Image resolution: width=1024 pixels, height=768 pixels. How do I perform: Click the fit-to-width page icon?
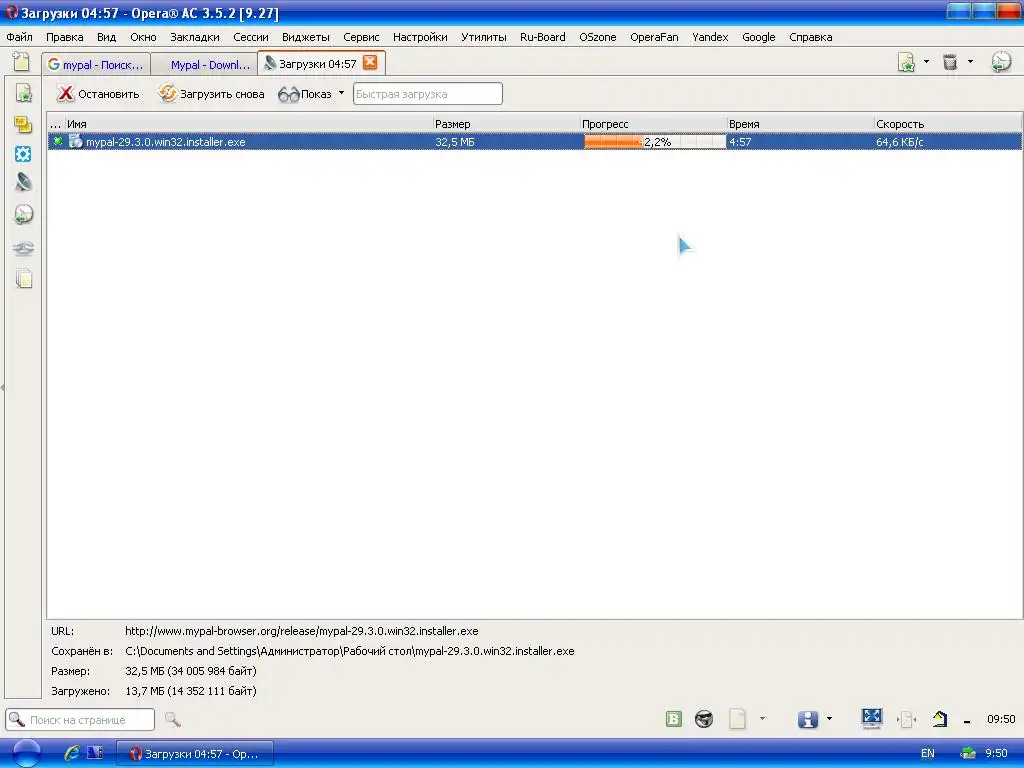pos(906,720)
